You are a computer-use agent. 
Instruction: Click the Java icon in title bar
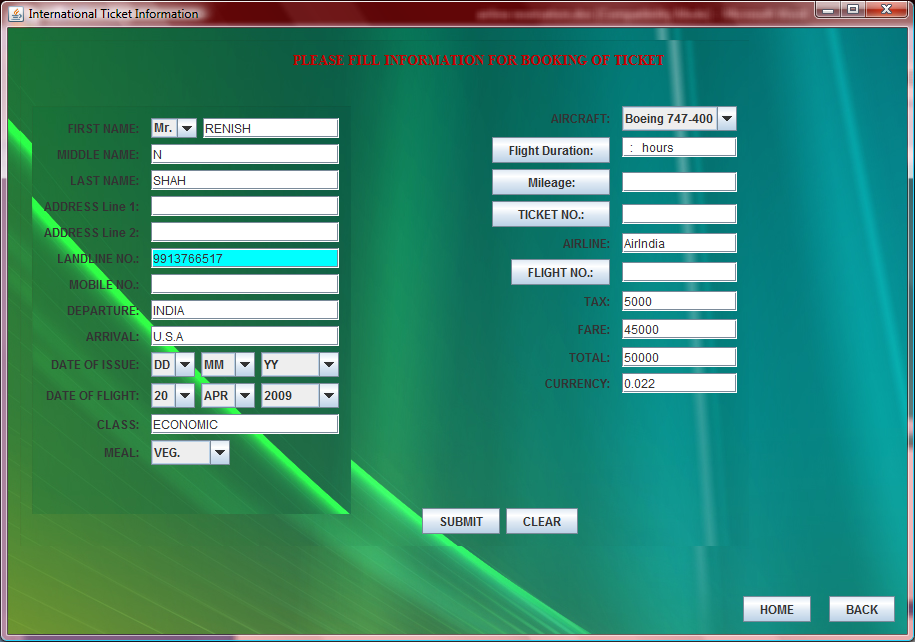[16, 13]
